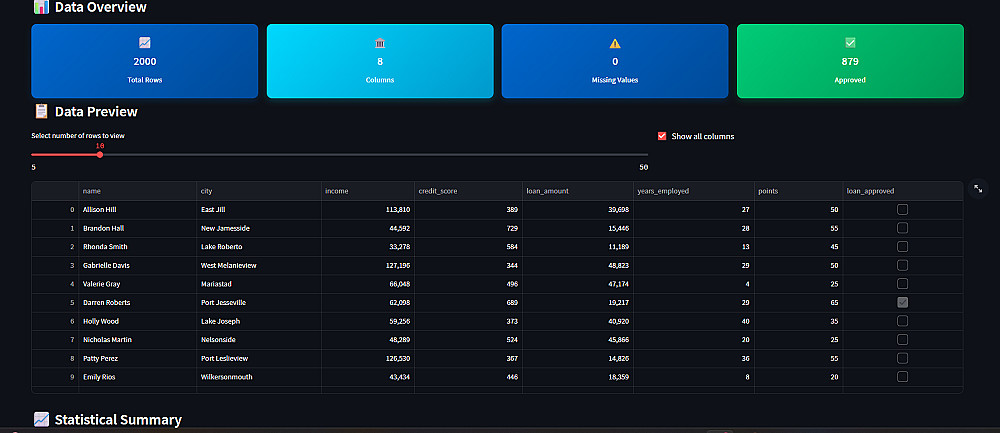Select the loan_amount column header
The width and height of the screenshot is (1000, 433).
(578, 191)
